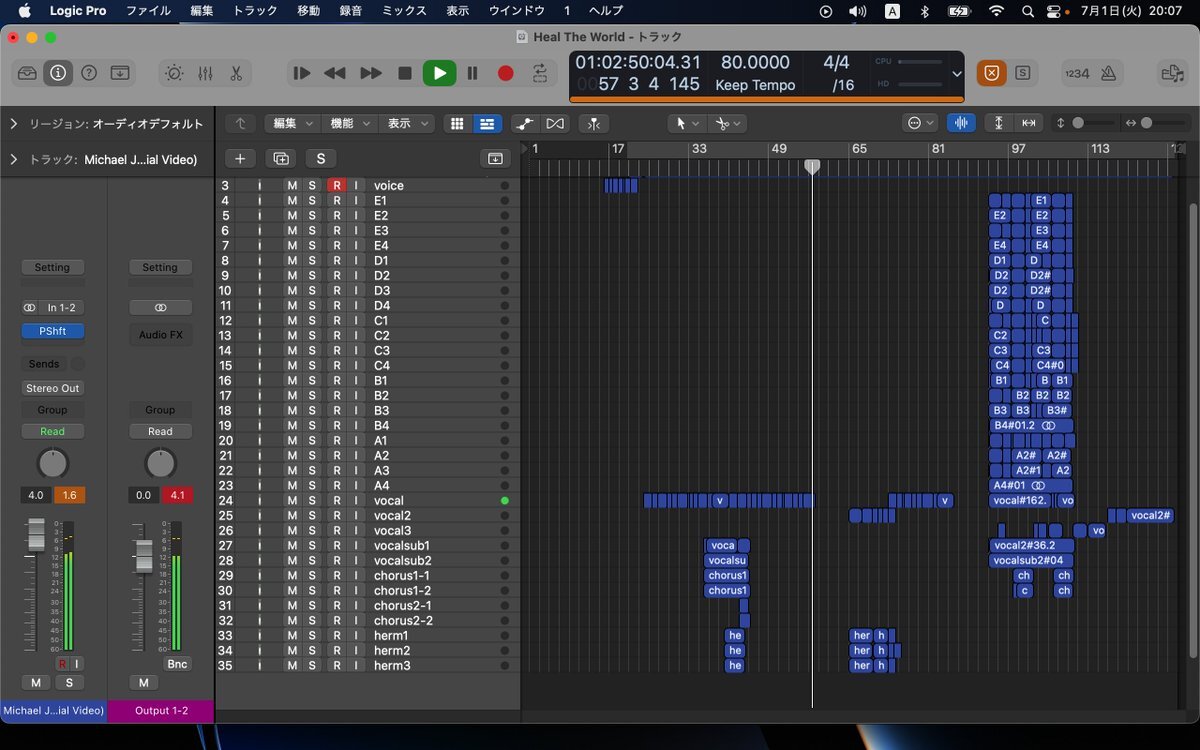Open the ヘルプ menu
1200x750 pixels.
[x=605, y=11]
